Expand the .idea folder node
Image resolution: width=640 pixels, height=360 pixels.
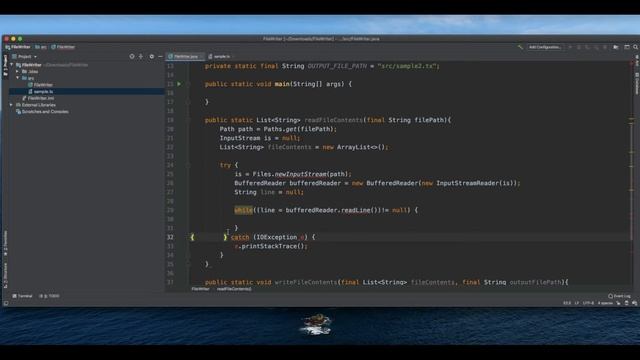[18, 71]
